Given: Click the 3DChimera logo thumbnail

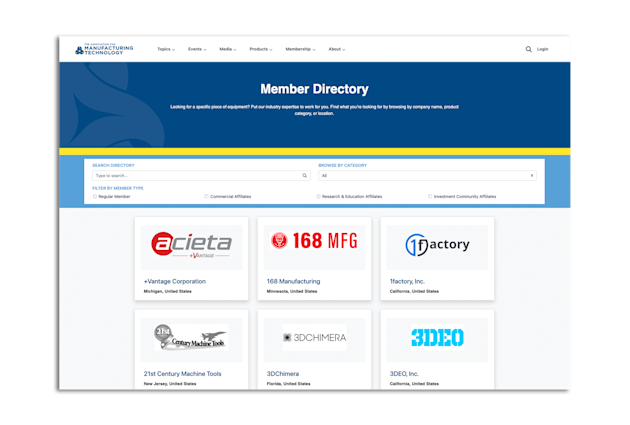Looking at the screenshot, I should click(314, 337).
